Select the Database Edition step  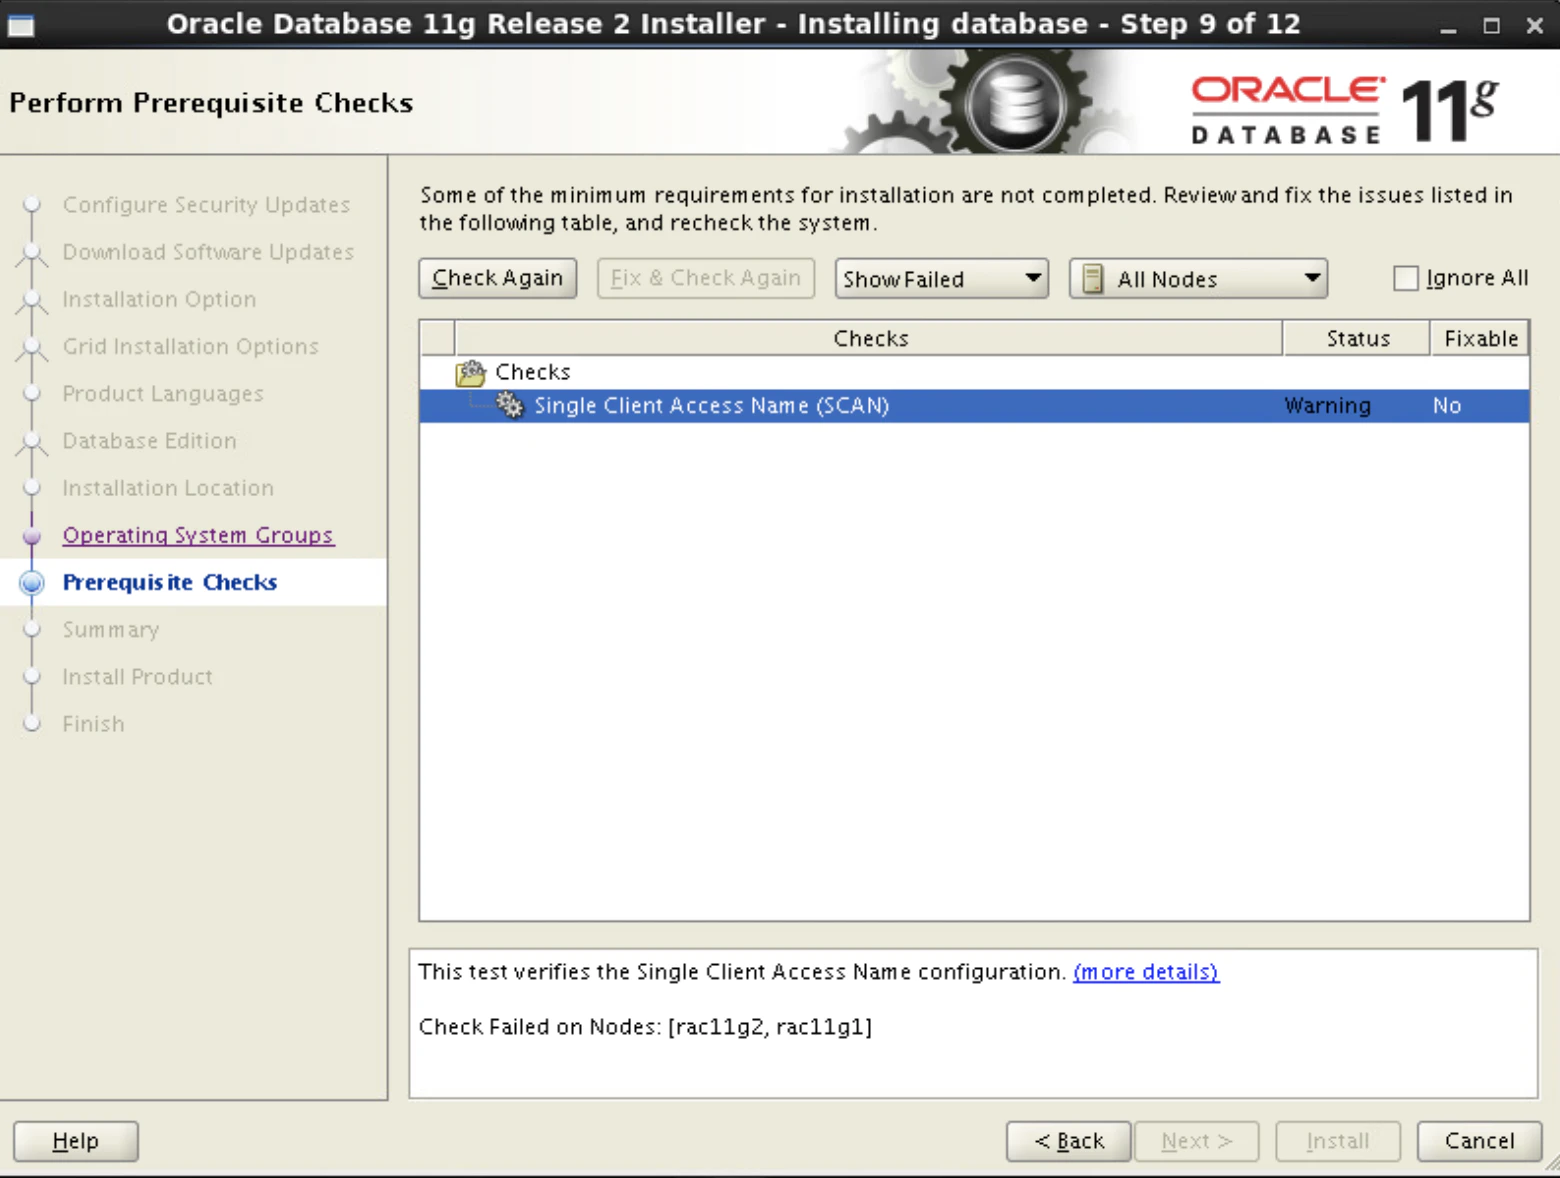click(x=150, y=441)
